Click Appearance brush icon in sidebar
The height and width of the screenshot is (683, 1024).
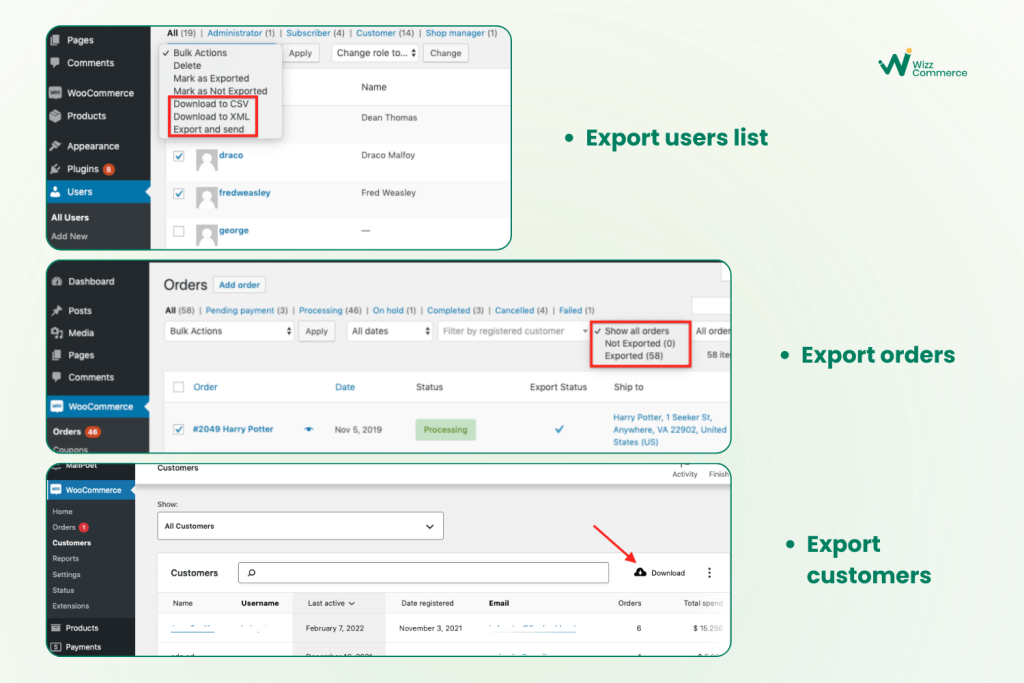tap(56, 146)
